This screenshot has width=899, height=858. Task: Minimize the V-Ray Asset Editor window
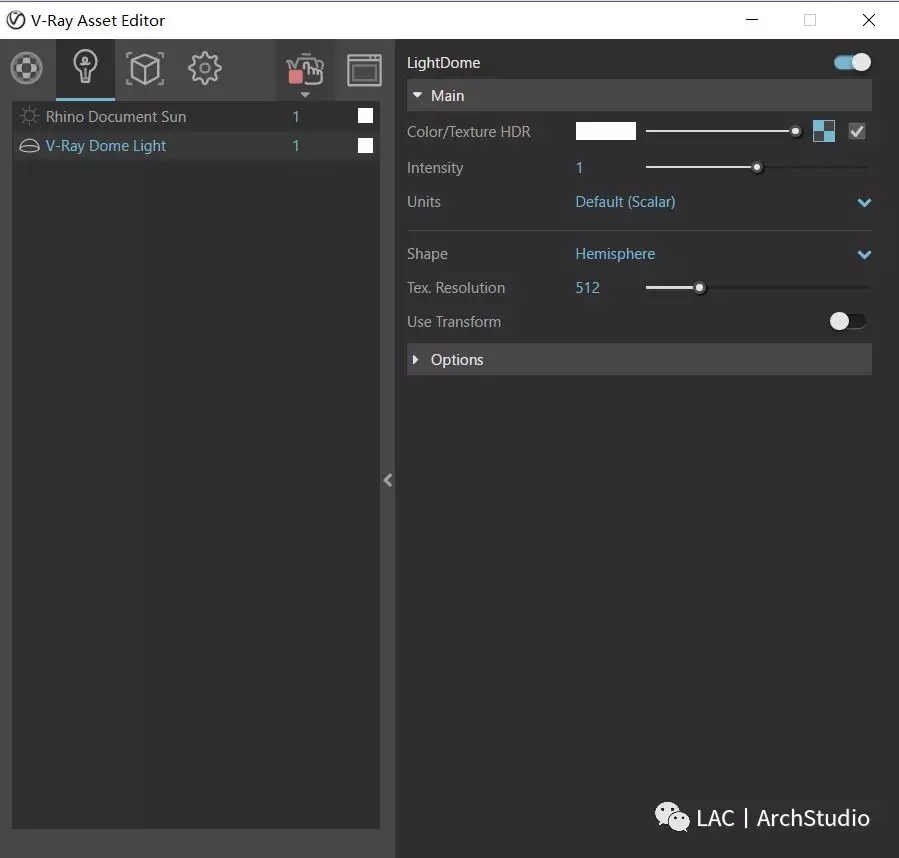(x=752, y=20)
